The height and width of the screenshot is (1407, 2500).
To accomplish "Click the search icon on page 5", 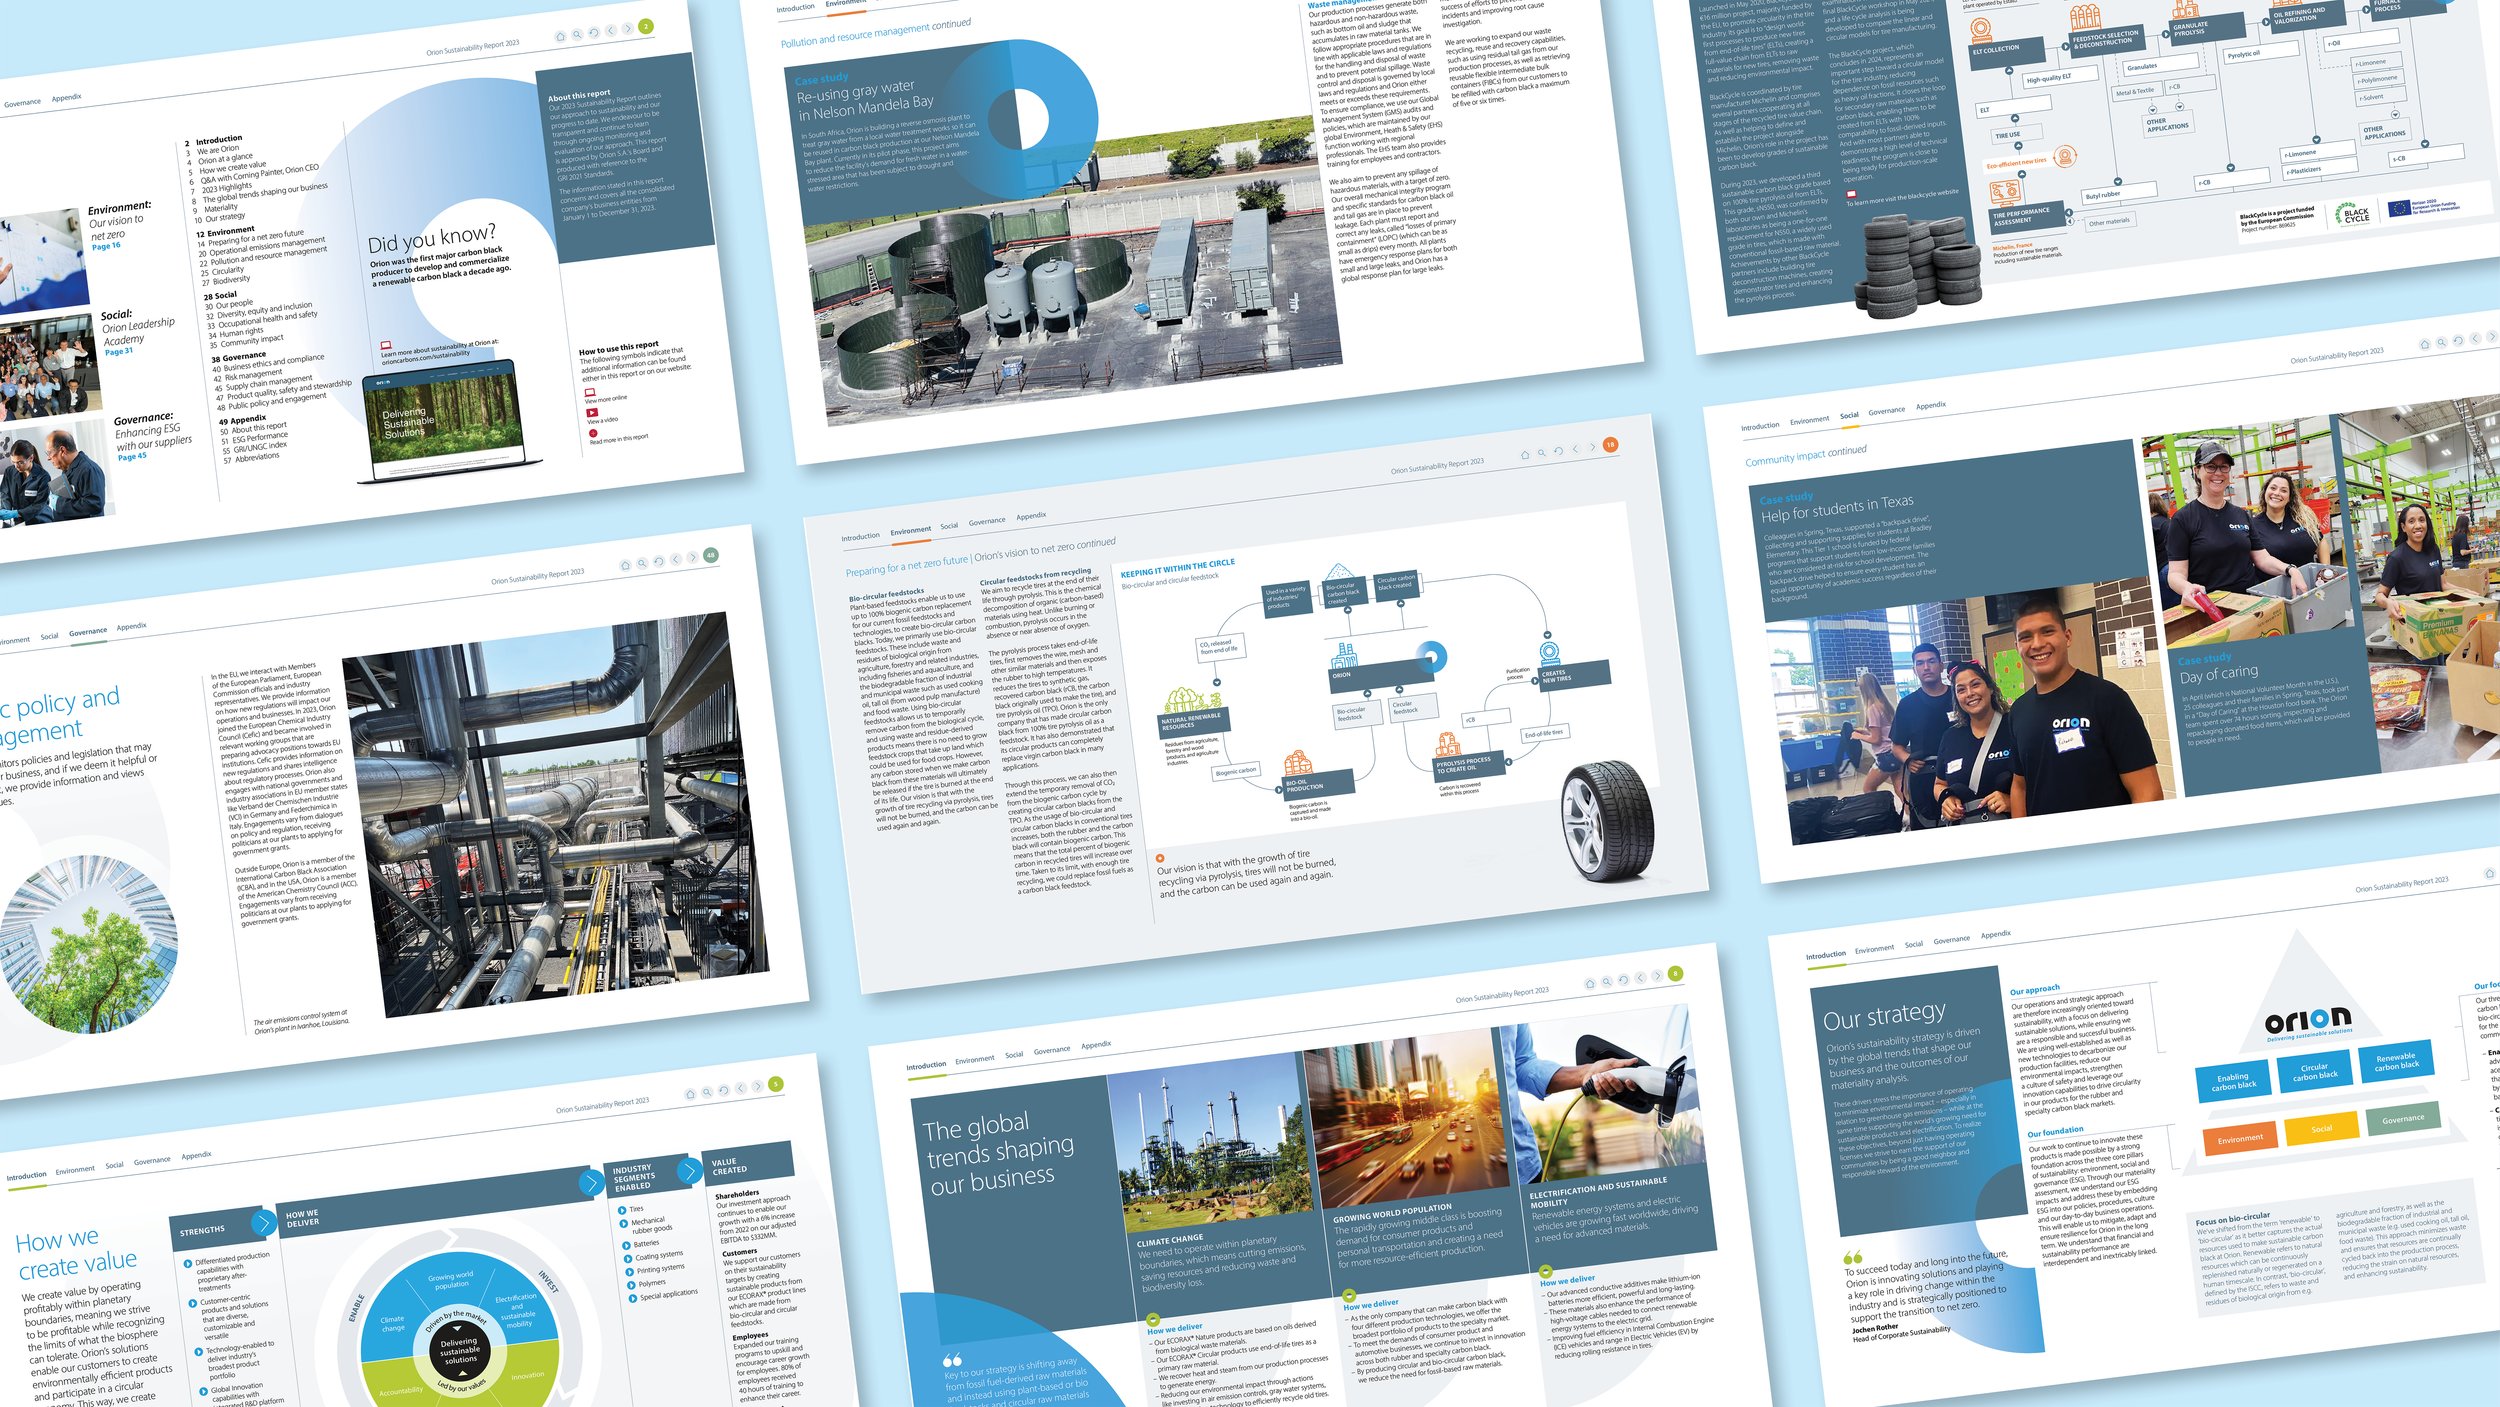I will pyautogui.click(x=707, y=1092).
